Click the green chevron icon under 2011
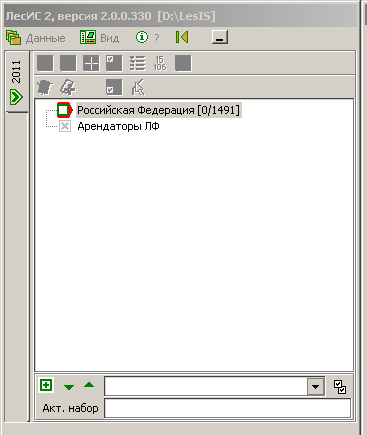The height and width of the screenshot is (435, 367). click(16, 97)
